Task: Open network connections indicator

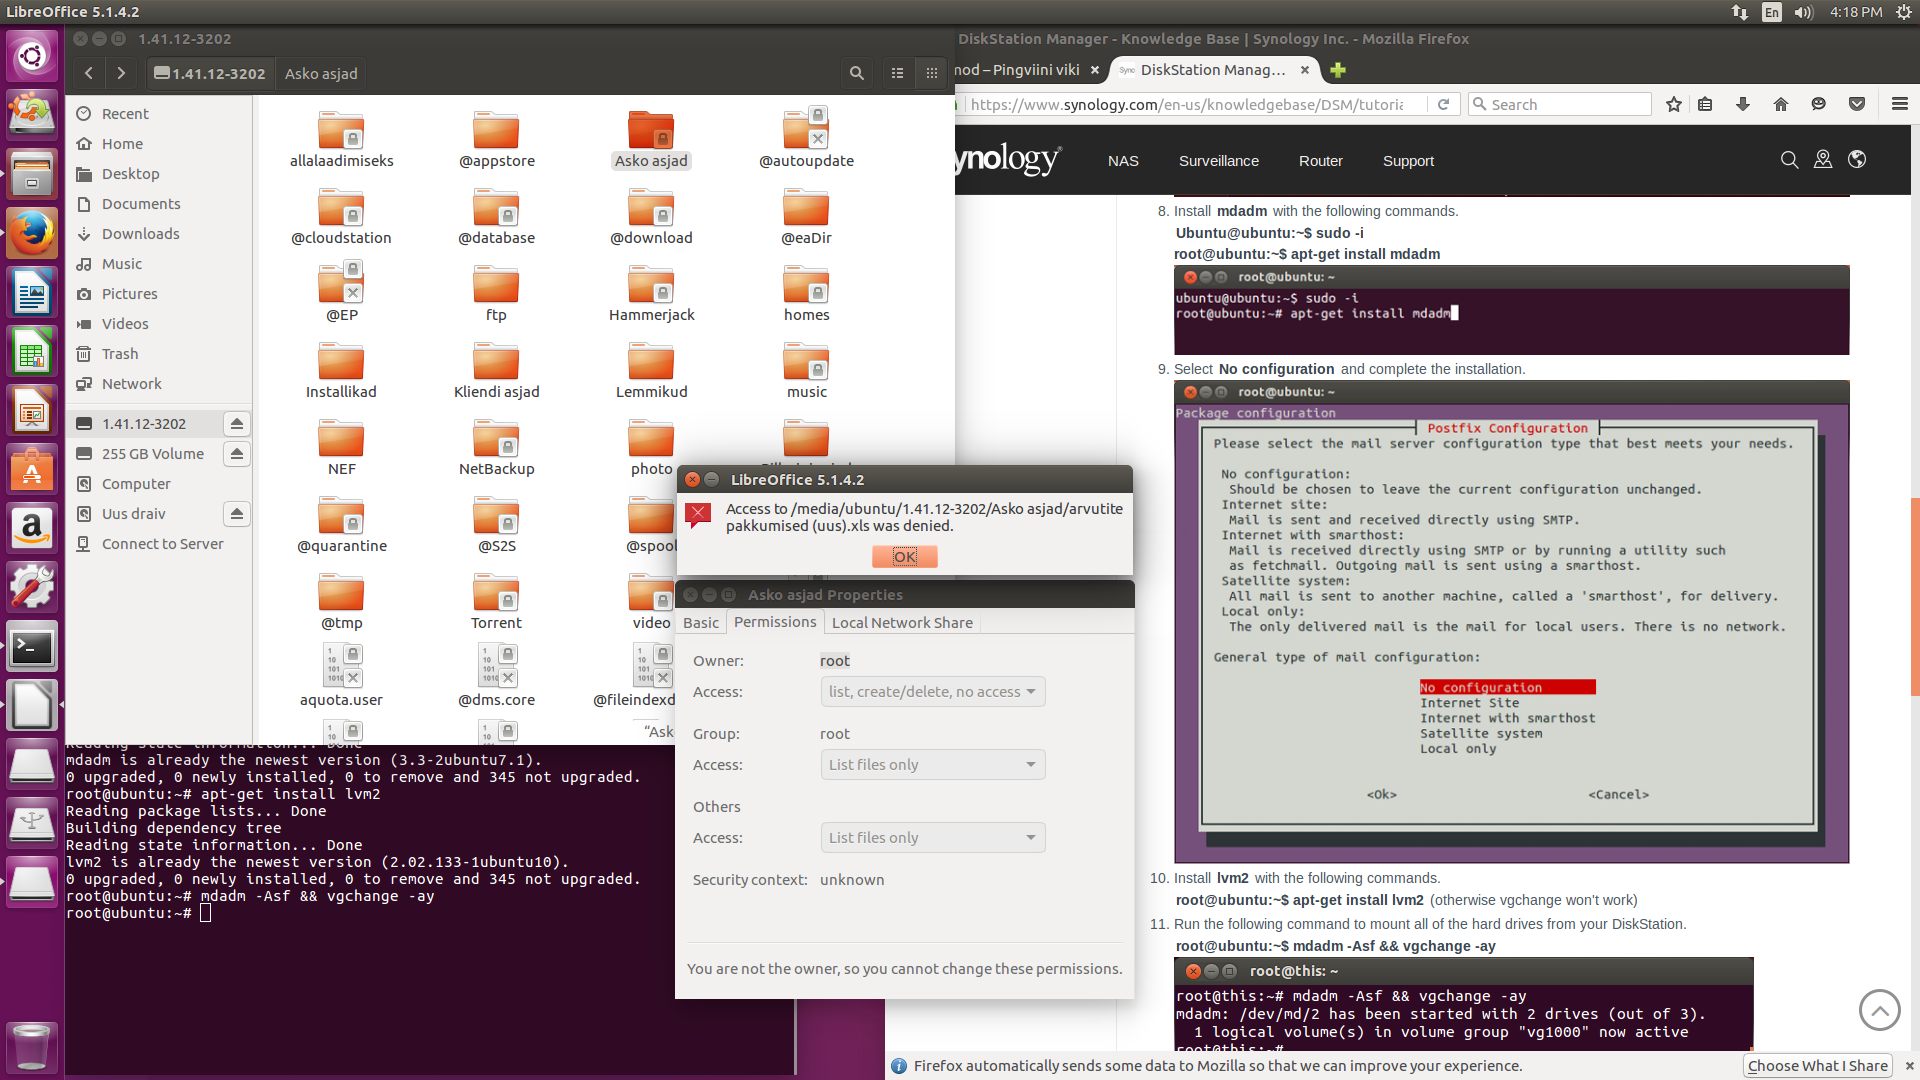Action: (x=1740, y=12)
